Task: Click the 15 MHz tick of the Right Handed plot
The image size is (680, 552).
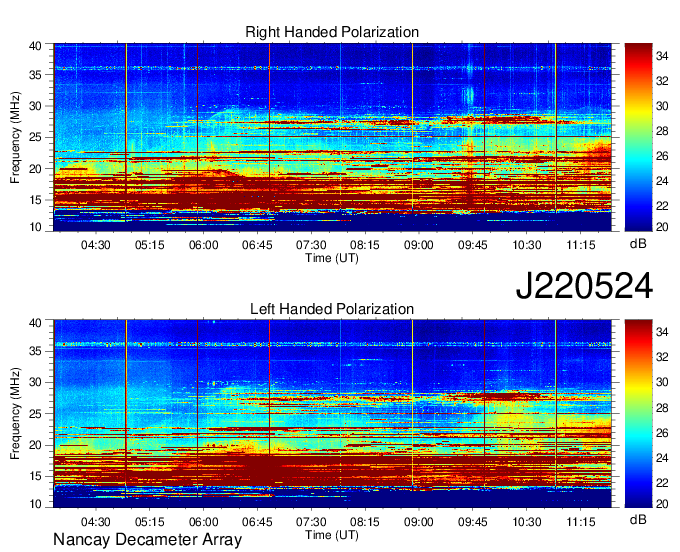Action: 35,200
